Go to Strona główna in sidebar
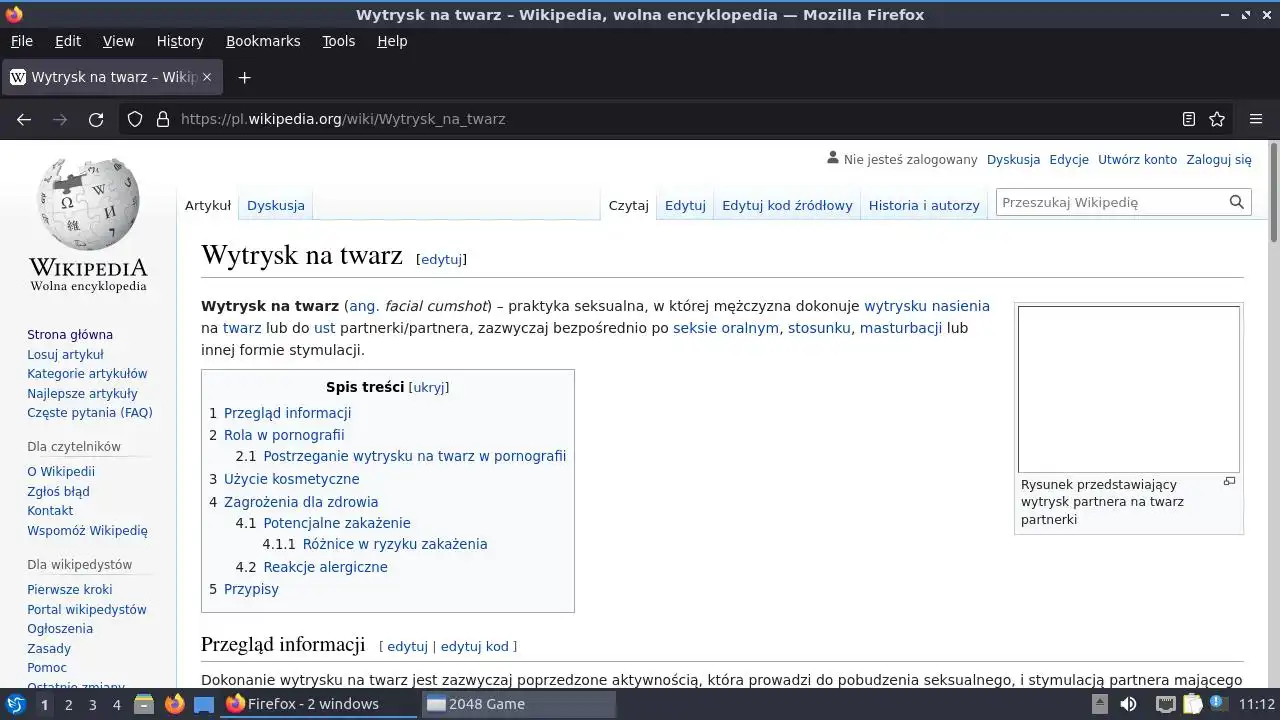The image size is (1280, 720). tap(70, 335)
